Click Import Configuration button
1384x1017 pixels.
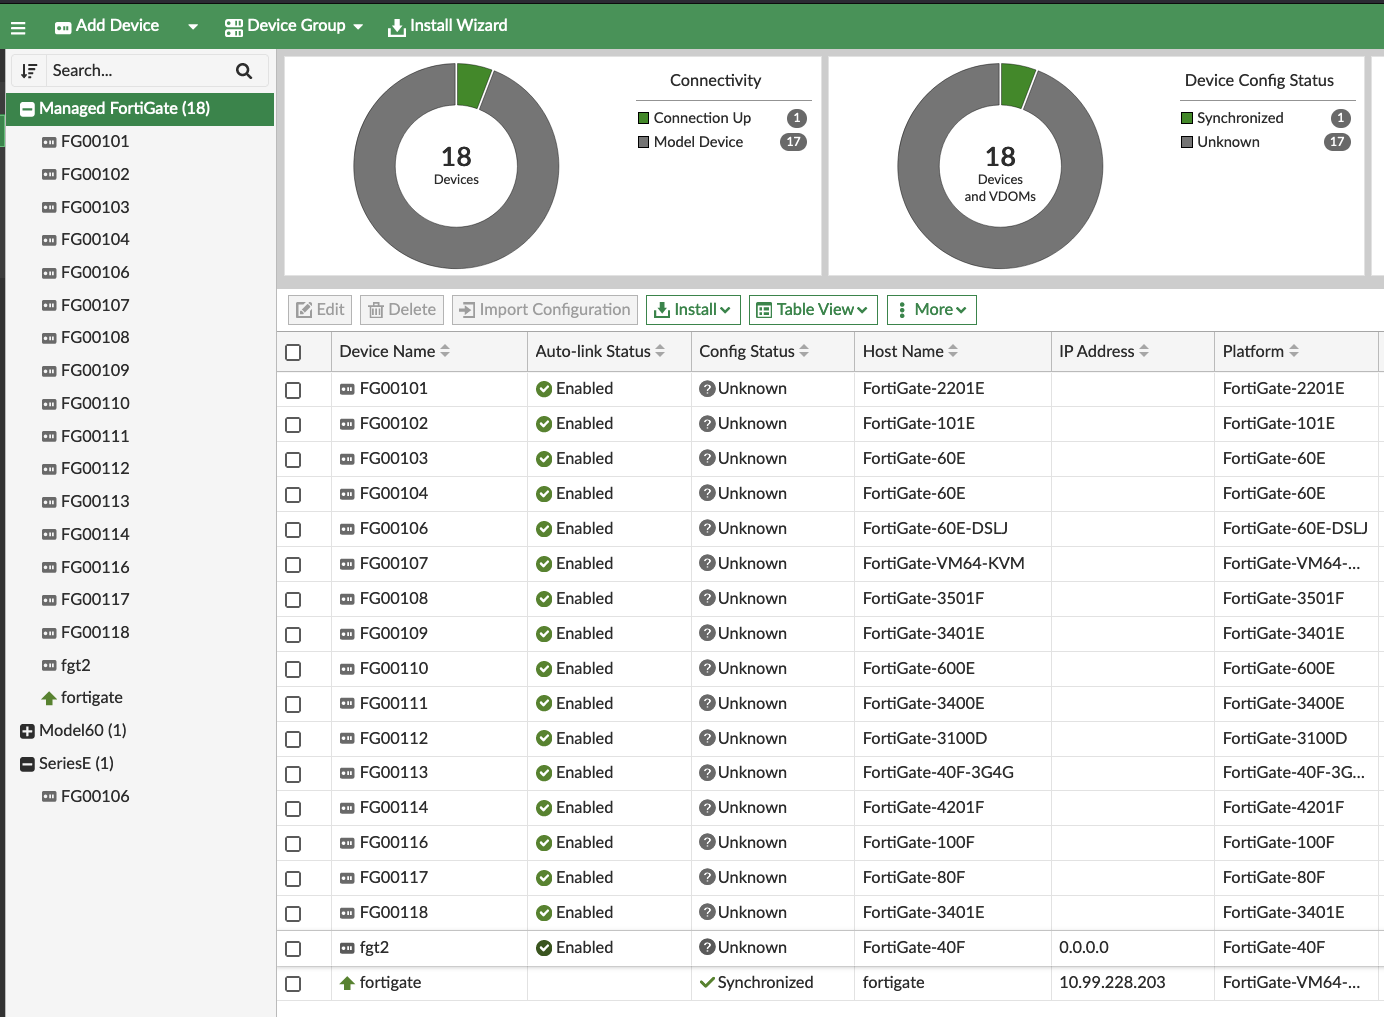[545, 310]
